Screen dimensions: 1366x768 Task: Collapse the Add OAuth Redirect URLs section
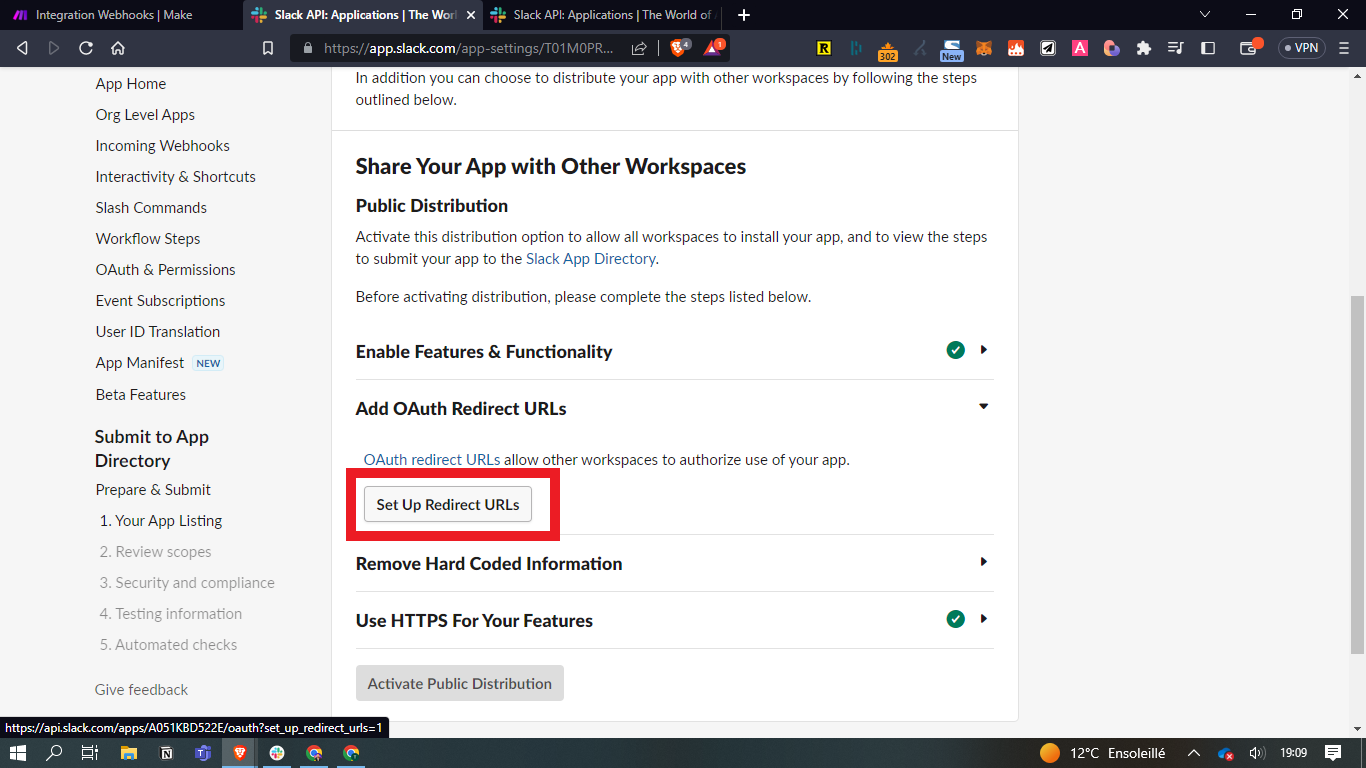tap(984, 407)
